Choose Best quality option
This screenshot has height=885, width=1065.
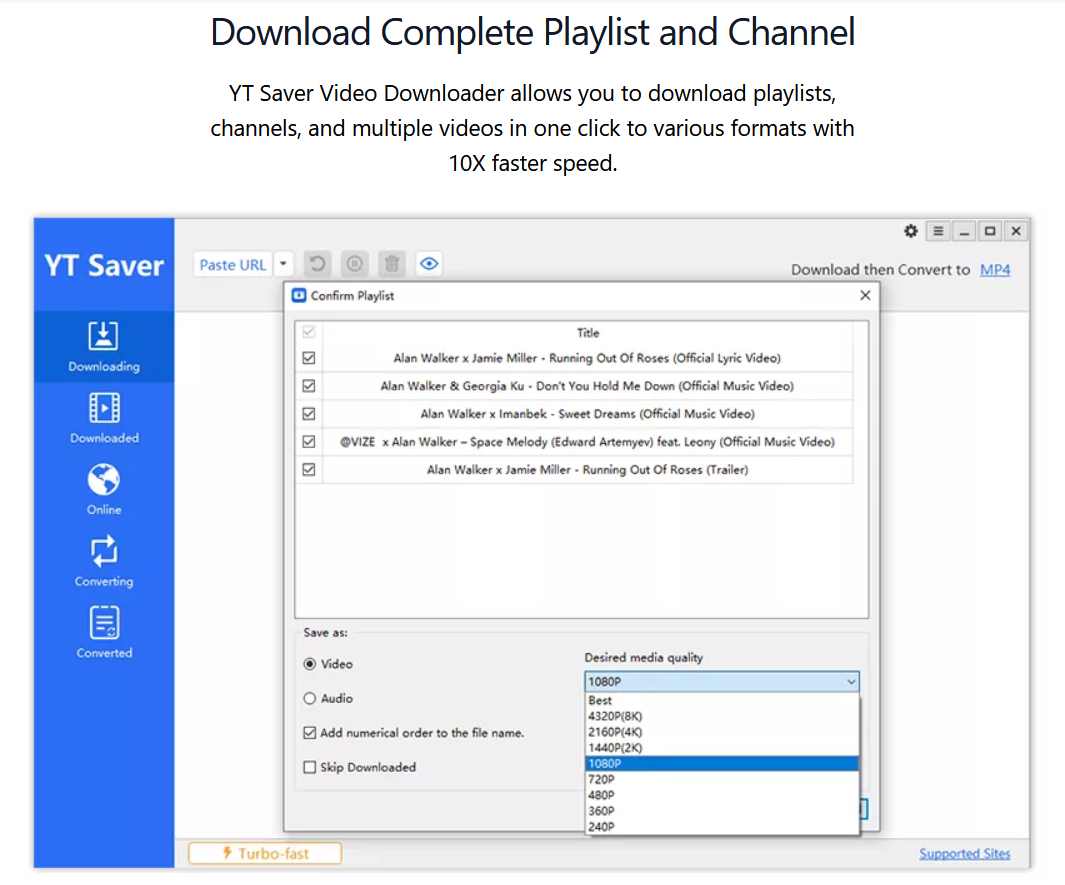click(x=721, y=700)
